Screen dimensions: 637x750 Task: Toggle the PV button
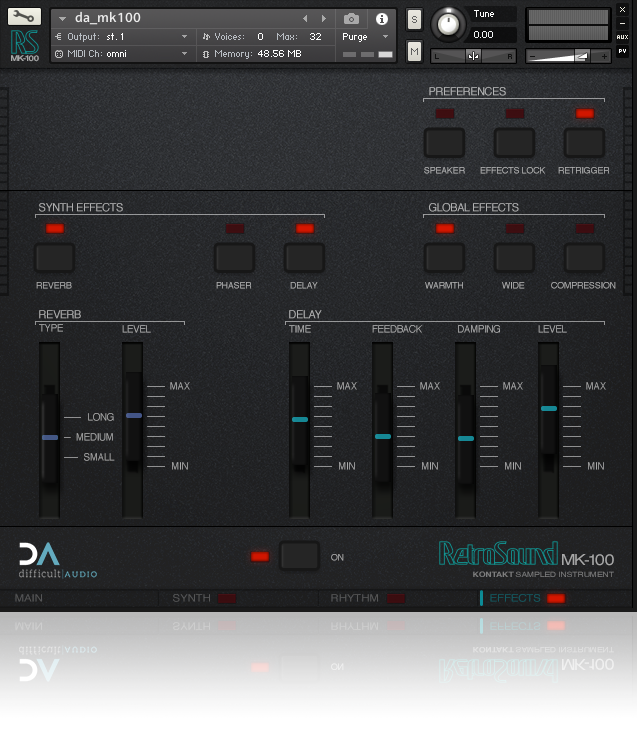click(622, 51)
